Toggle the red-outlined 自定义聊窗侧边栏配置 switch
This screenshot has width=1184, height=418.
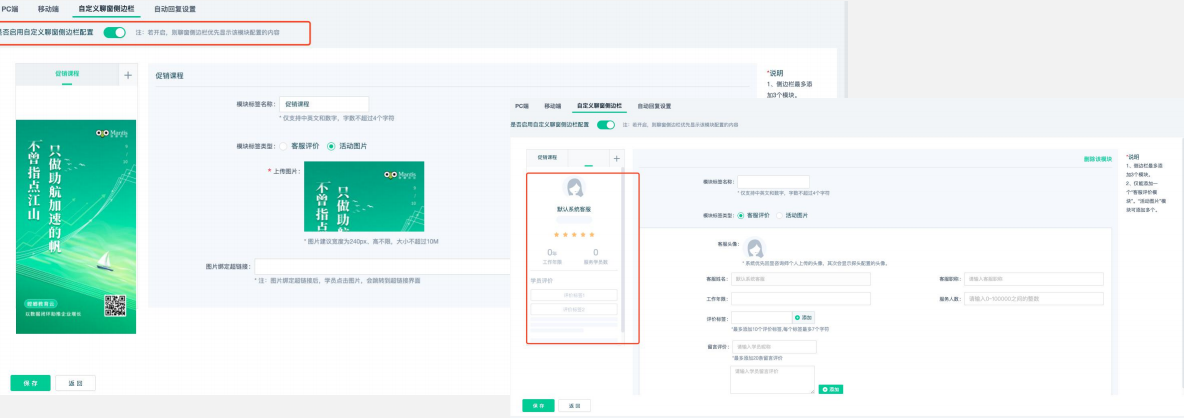click(x=114, y=33)
